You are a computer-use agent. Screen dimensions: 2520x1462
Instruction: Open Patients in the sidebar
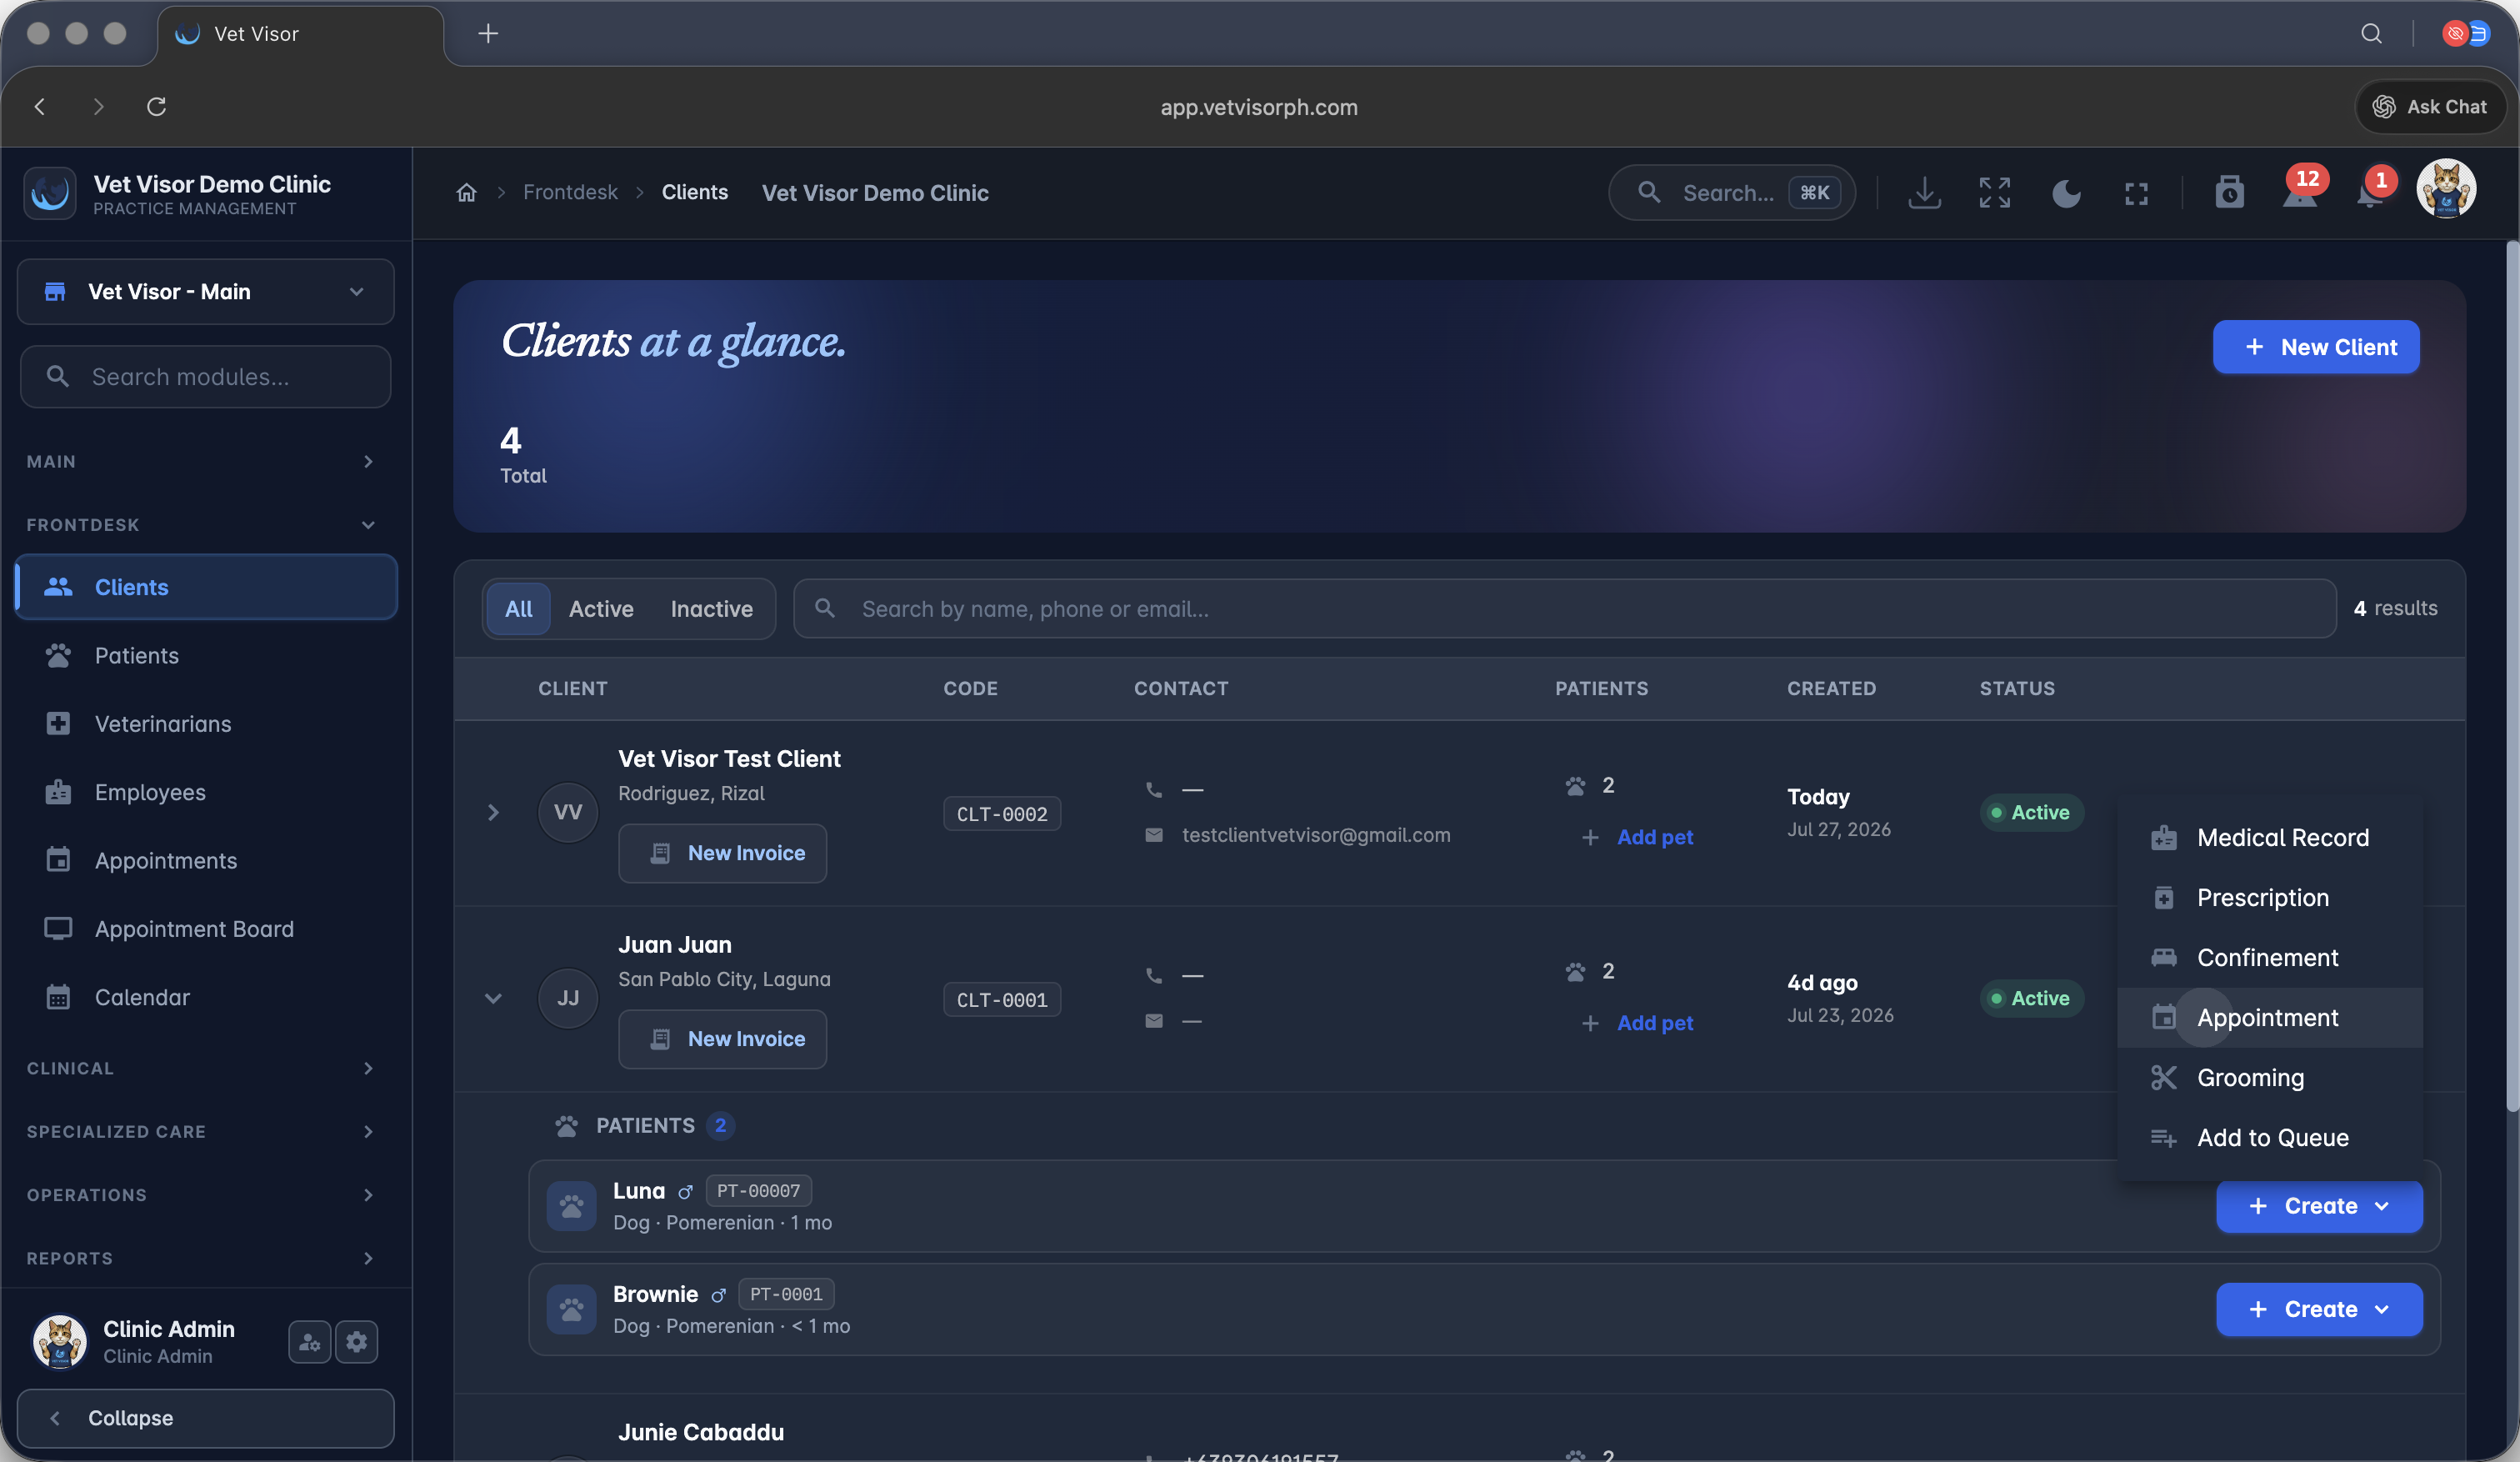[206, 655]
